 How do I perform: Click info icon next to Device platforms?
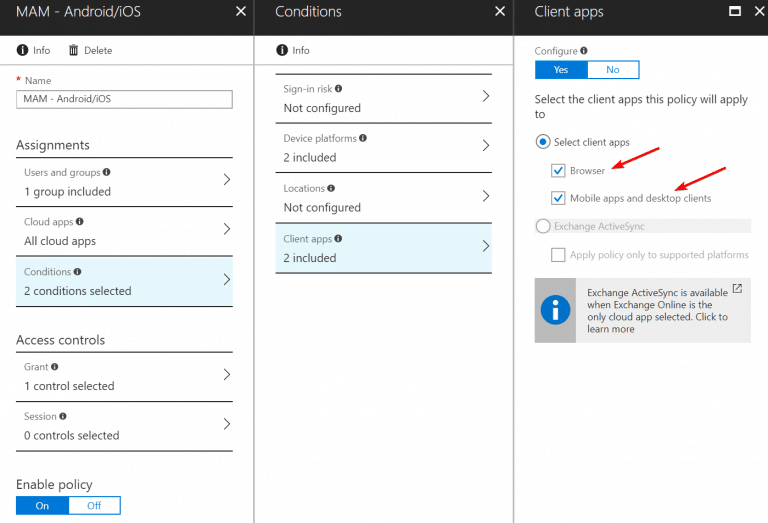point(363,138)
